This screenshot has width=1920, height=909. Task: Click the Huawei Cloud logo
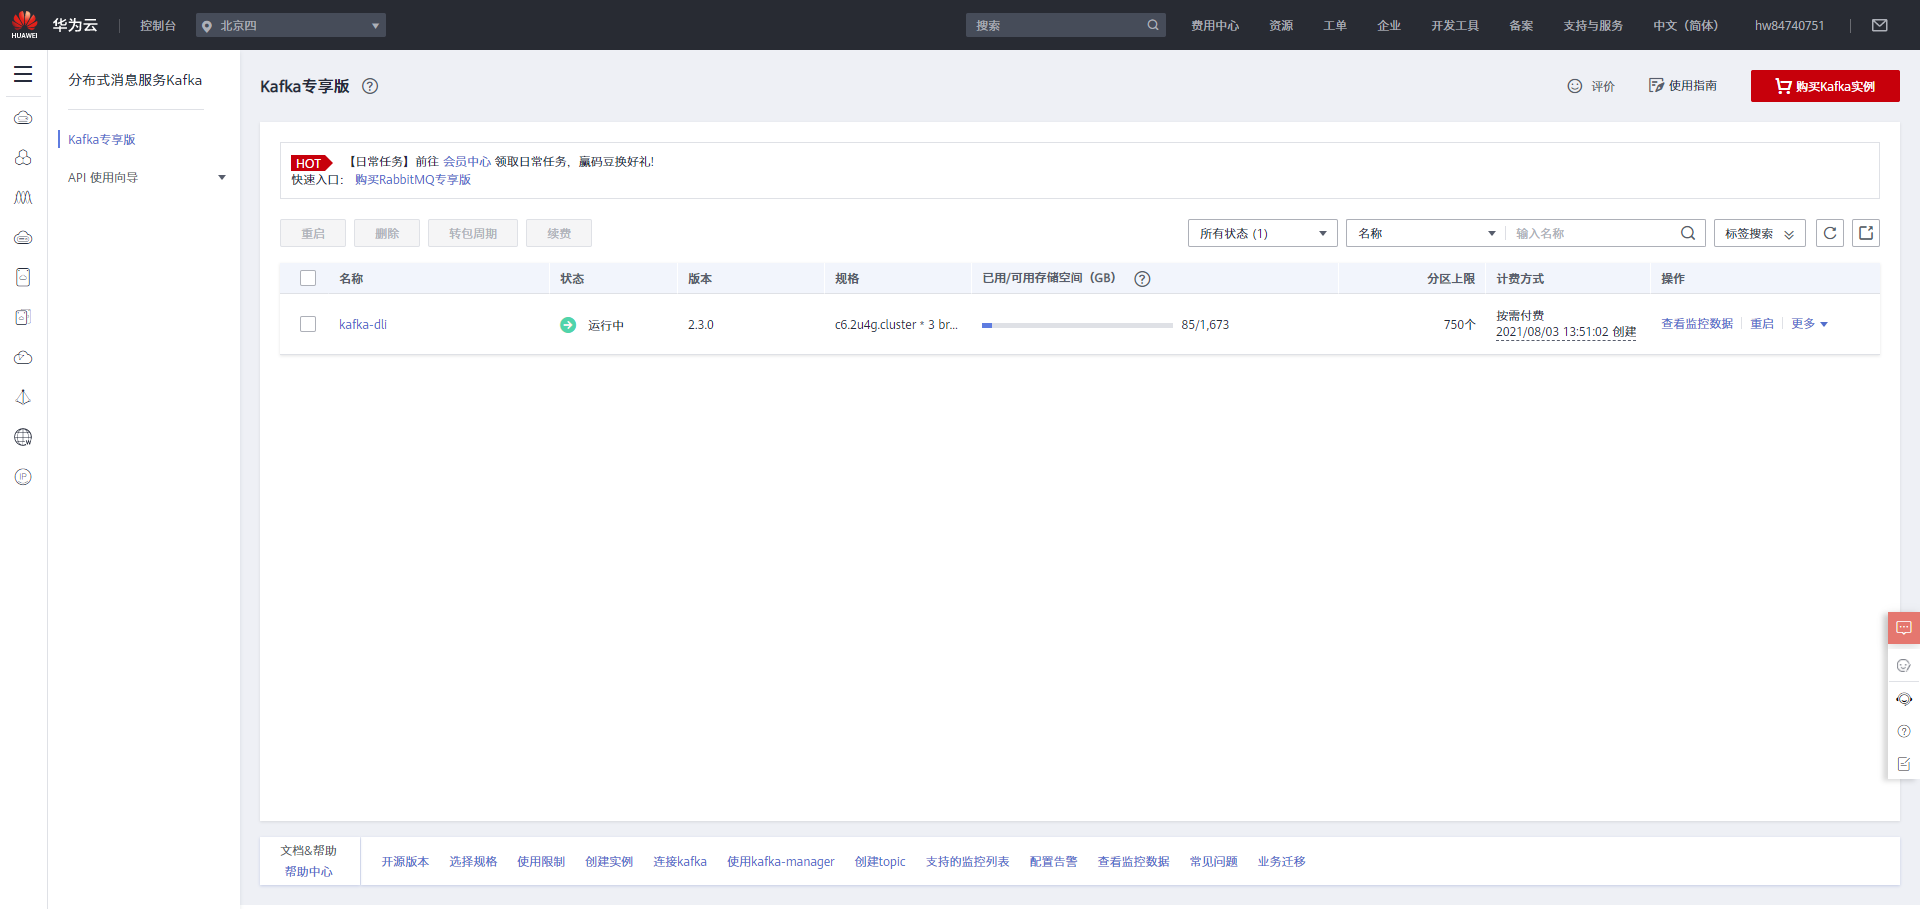coord(25,25)
